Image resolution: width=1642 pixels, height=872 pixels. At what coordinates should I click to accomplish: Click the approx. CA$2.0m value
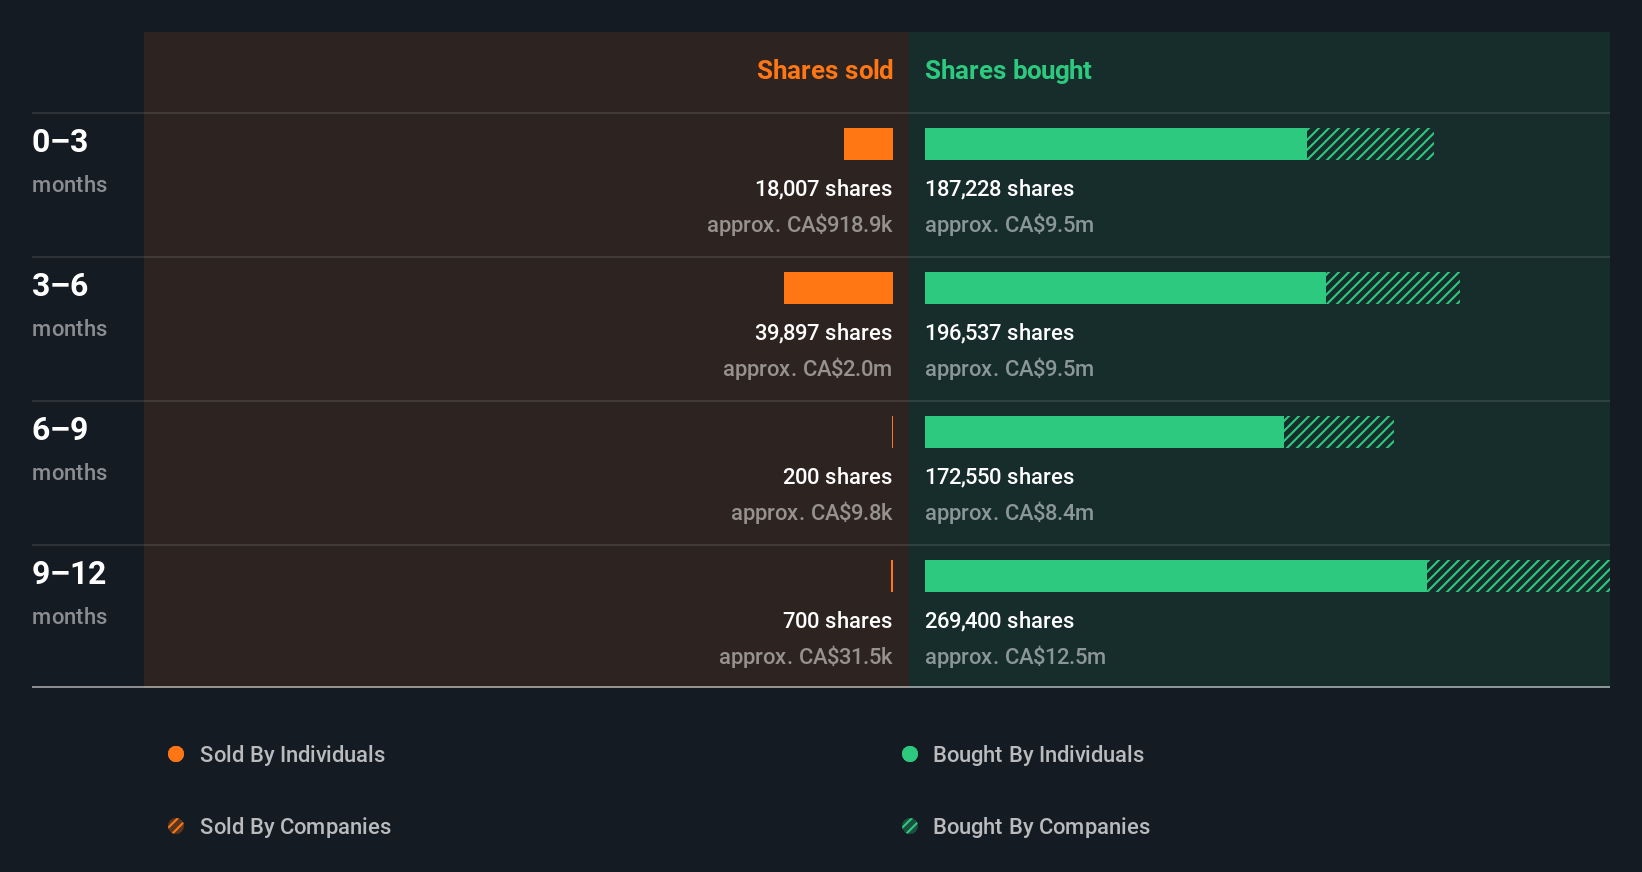807,368
